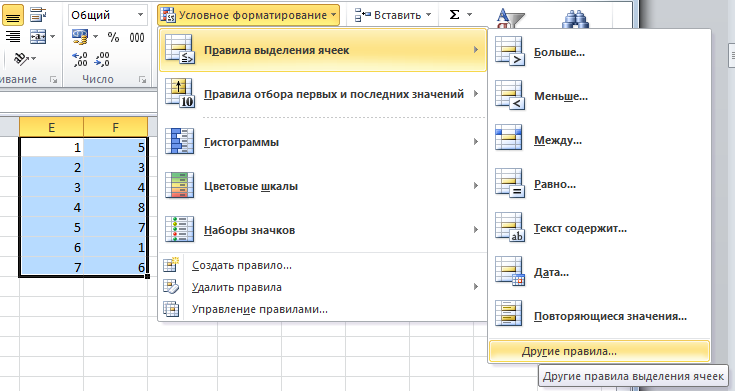The height and width of the screenshot is (391, 735).
Task: Toggle wrap text icon
Action: pos(38,15)
